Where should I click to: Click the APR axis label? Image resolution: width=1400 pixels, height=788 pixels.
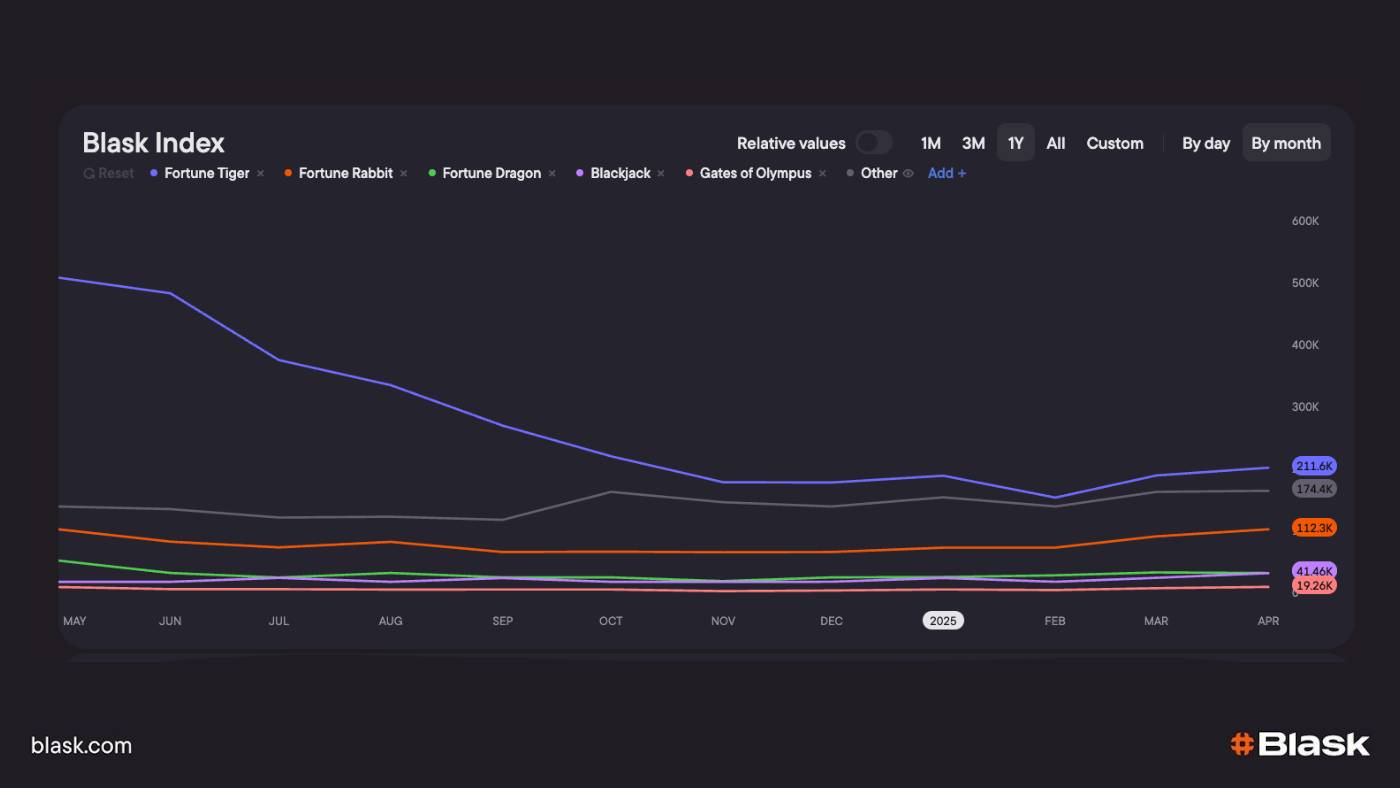[x=1268, y=621]
